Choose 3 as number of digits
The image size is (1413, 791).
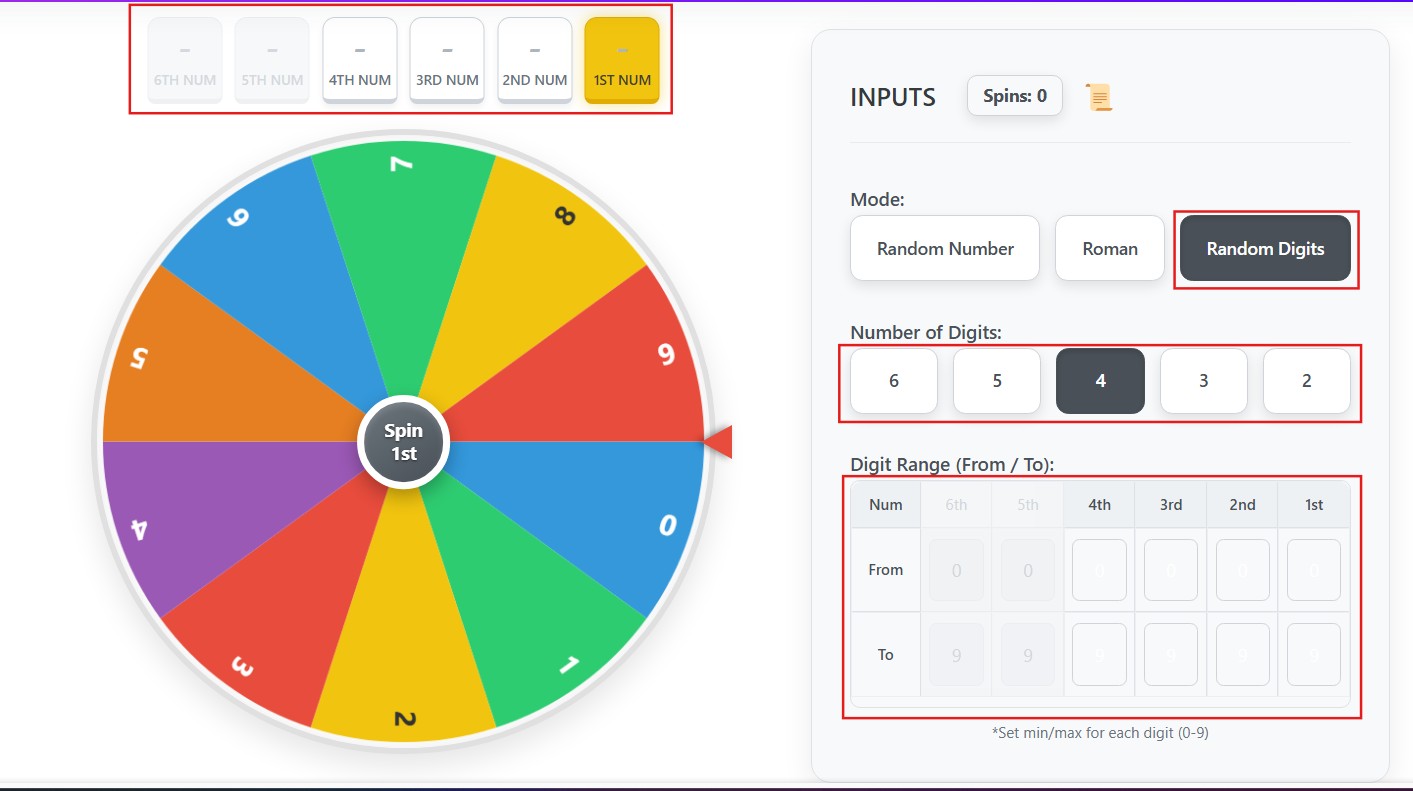tap(1204, 380)
